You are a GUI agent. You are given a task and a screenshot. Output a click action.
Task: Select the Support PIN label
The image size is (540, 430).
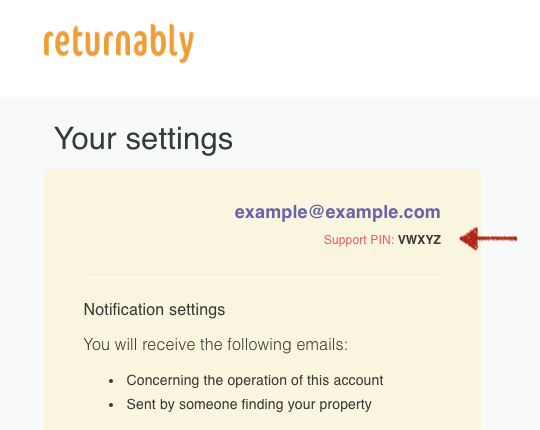pyautogui.click(x=359, y=240)
